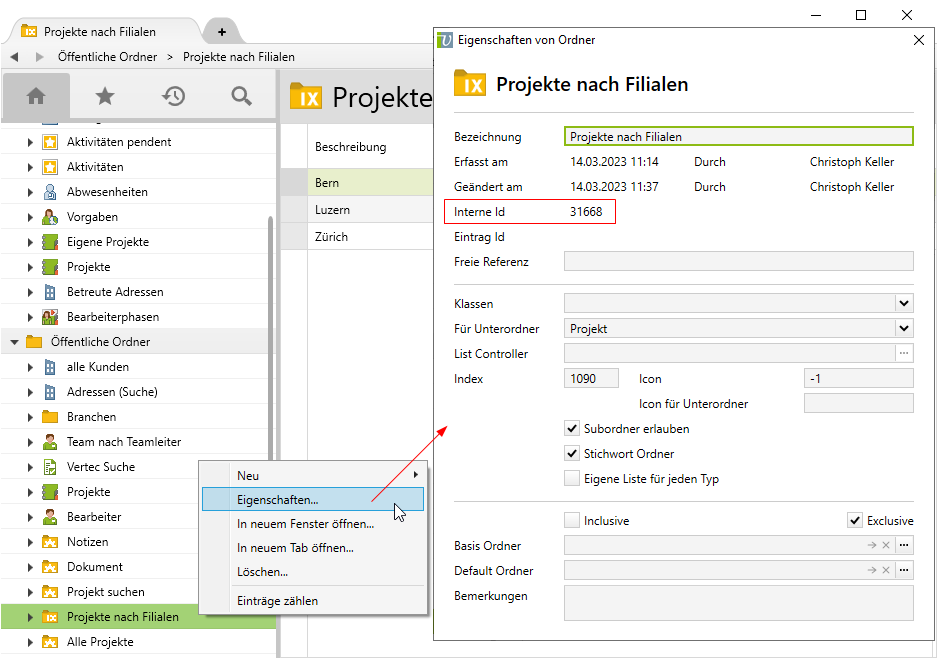This screenshot has width=938, height=659.
Task: Click the Bezeichnung text field
Action: tap(738, 136)
